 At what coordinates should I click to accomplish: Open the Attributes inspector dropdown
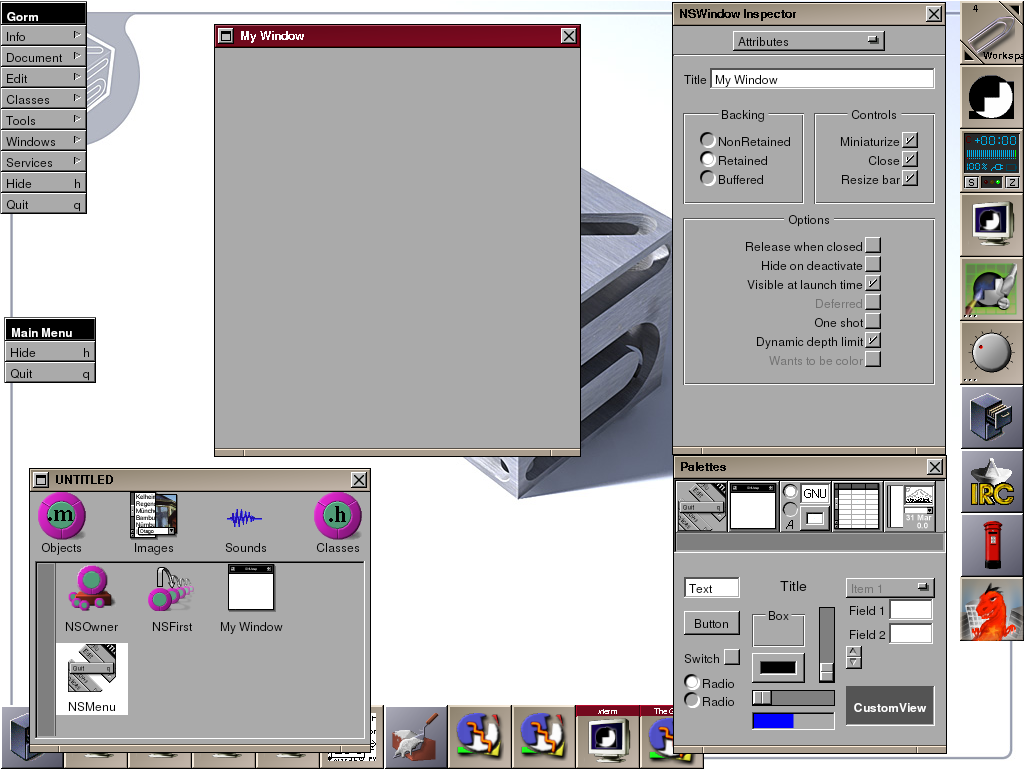pos(808,41)
